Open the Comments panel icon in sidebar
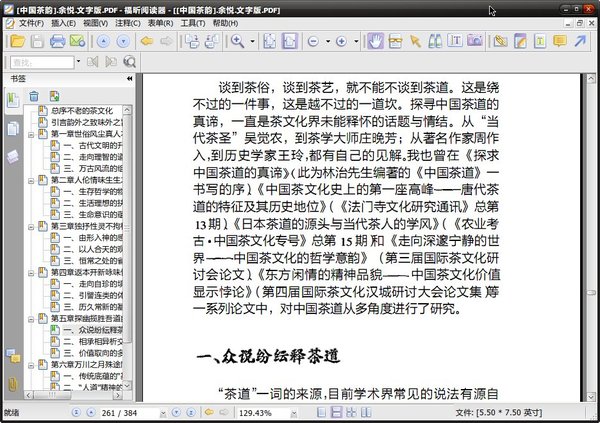 coord(13,356)
